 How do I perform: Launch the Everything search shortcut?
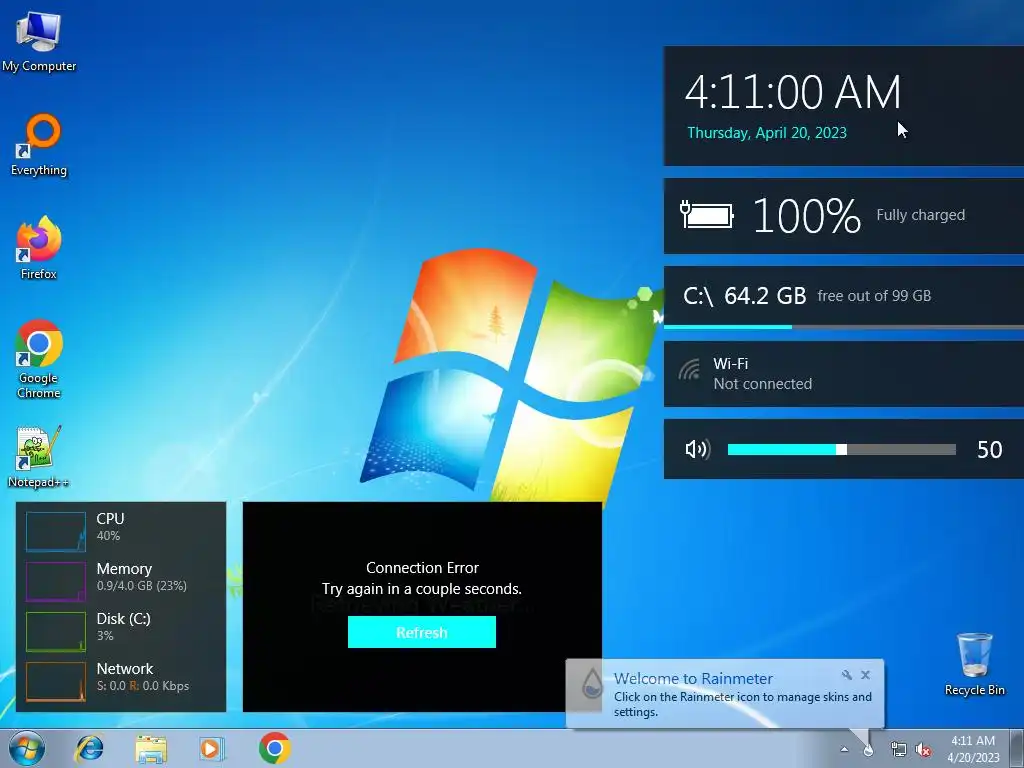(x=39, y=145)
